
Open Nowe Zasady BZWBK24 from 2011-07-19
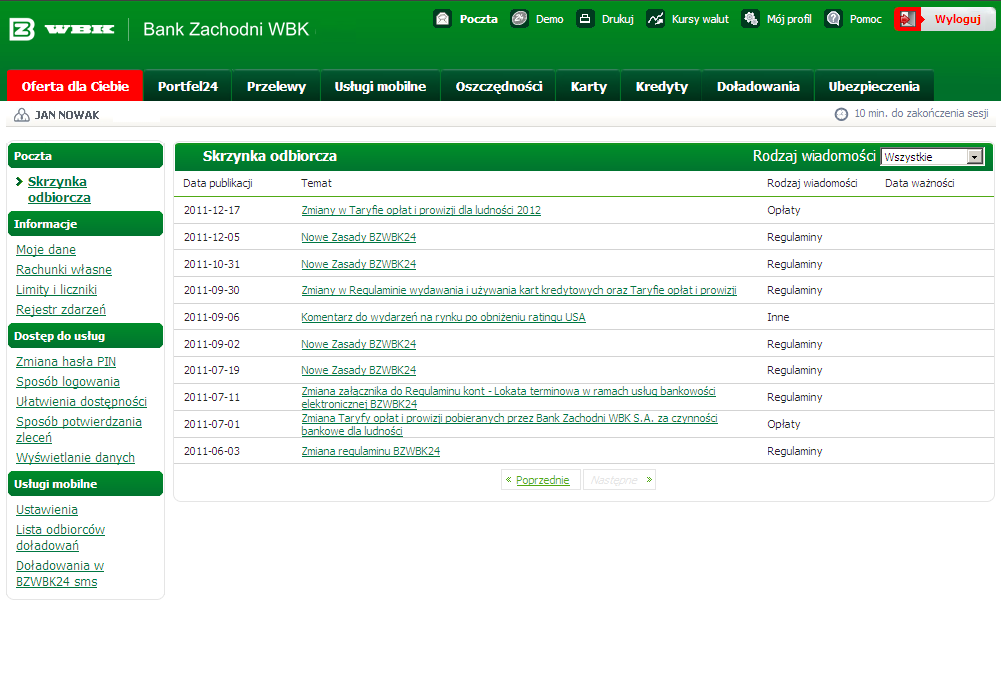click(x=358, y=370)
